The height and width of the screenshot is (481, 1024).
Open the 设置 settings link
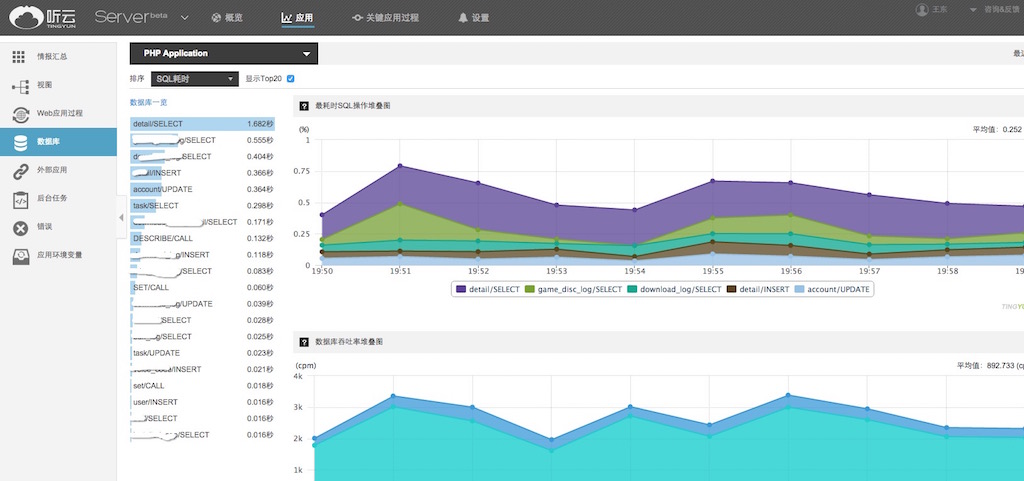[x=473, y=18]
